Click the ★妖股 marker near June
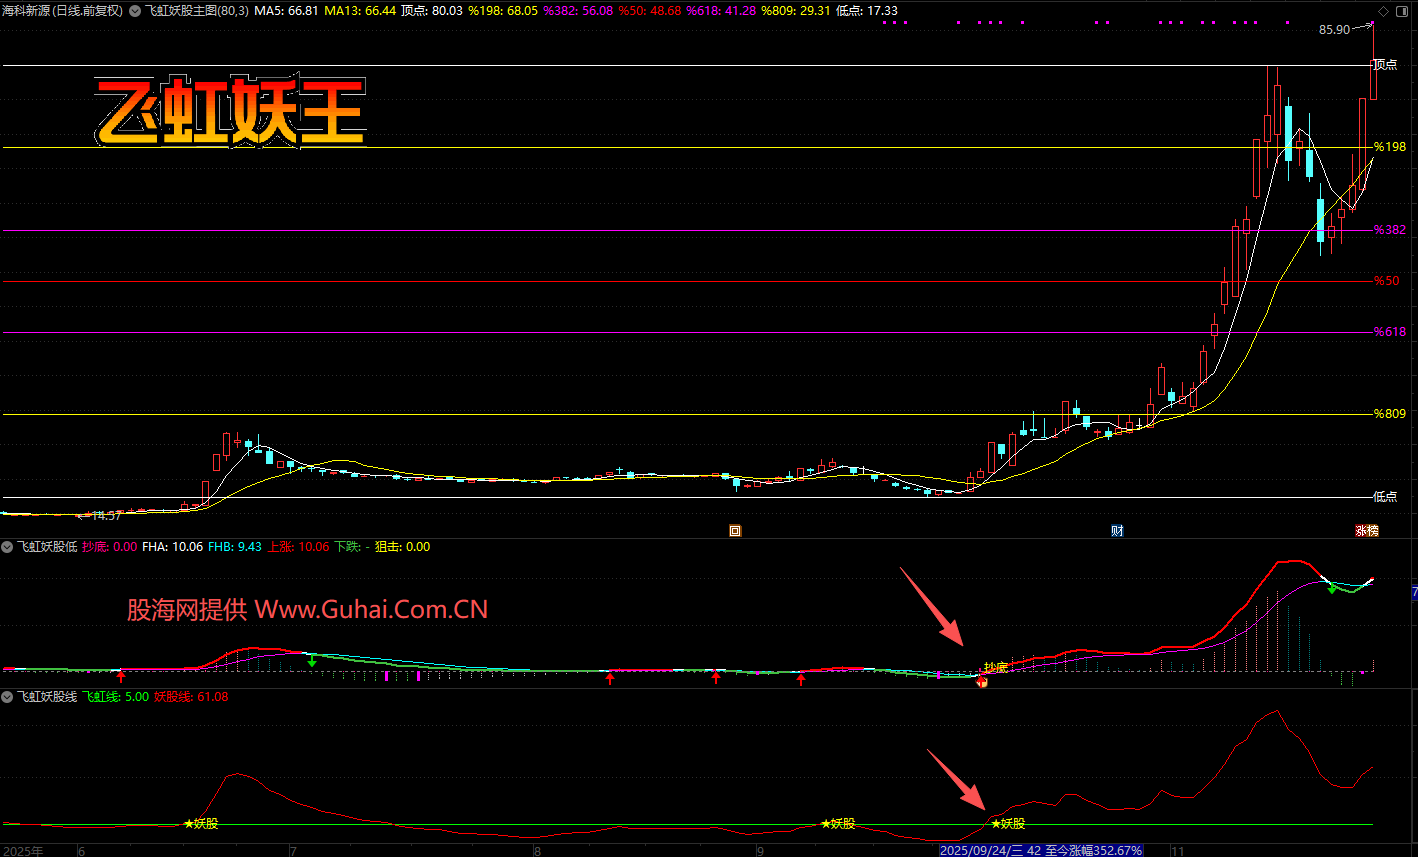This screenshot has width=1418, height=857. click(x=201, y=824)
